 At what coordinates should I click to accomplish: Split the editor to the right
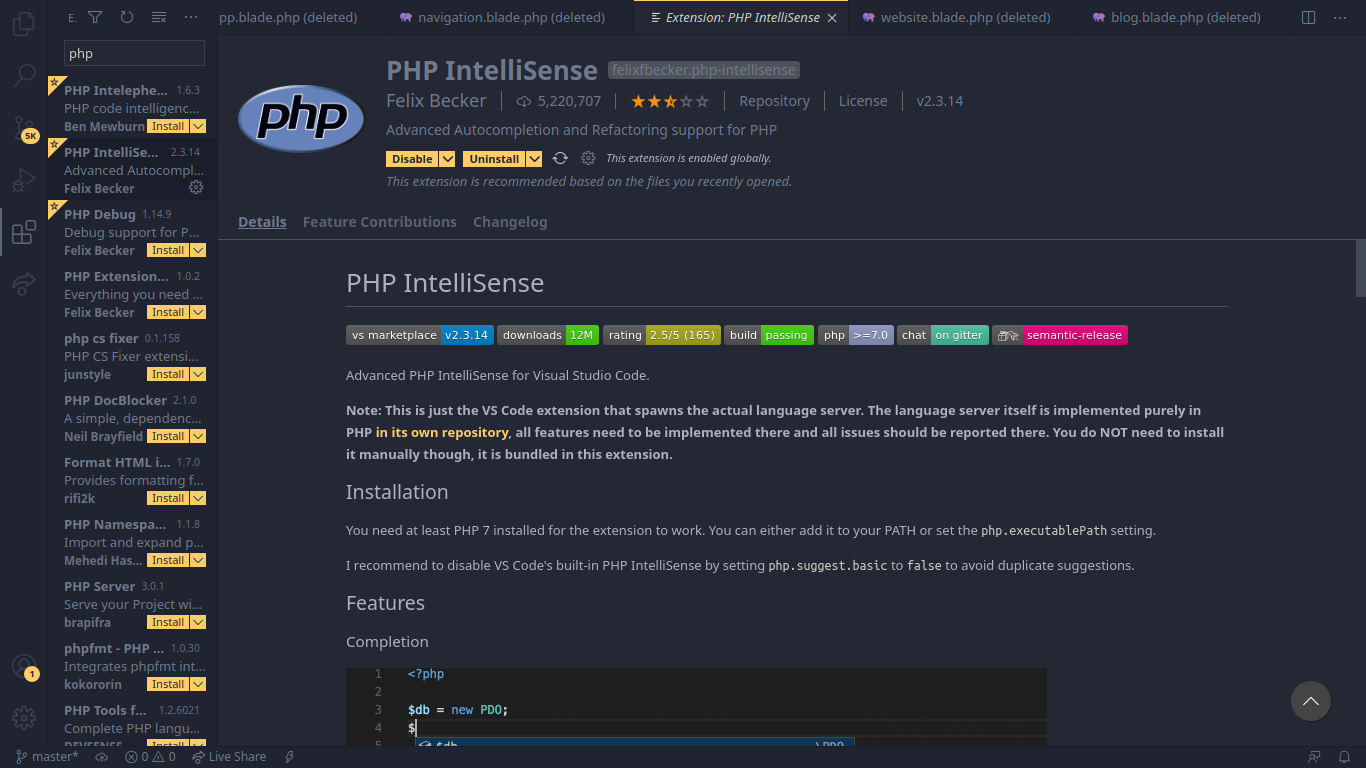click(x=1308, y=17)
